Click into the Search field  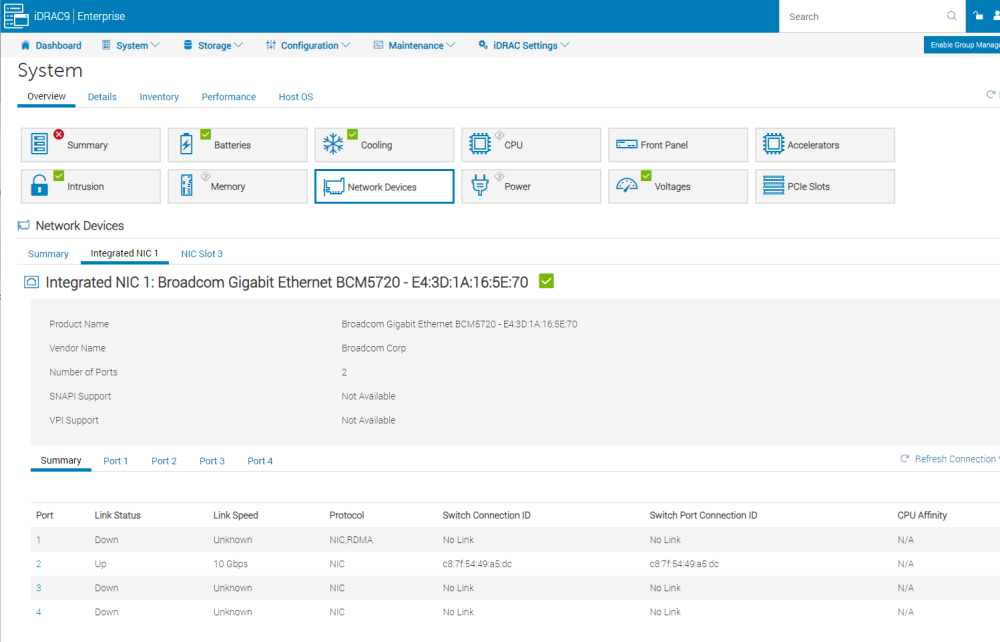click(x=864, y=17)
